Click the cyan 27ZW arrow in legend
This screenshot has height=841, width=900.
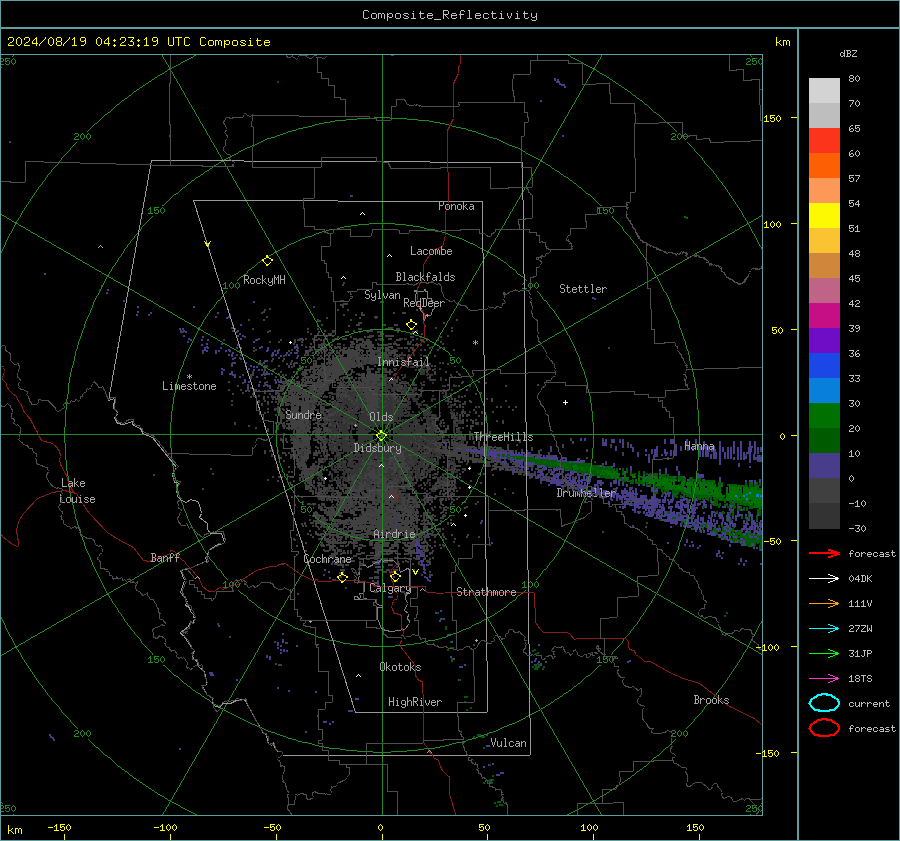(x=824, y=629)
